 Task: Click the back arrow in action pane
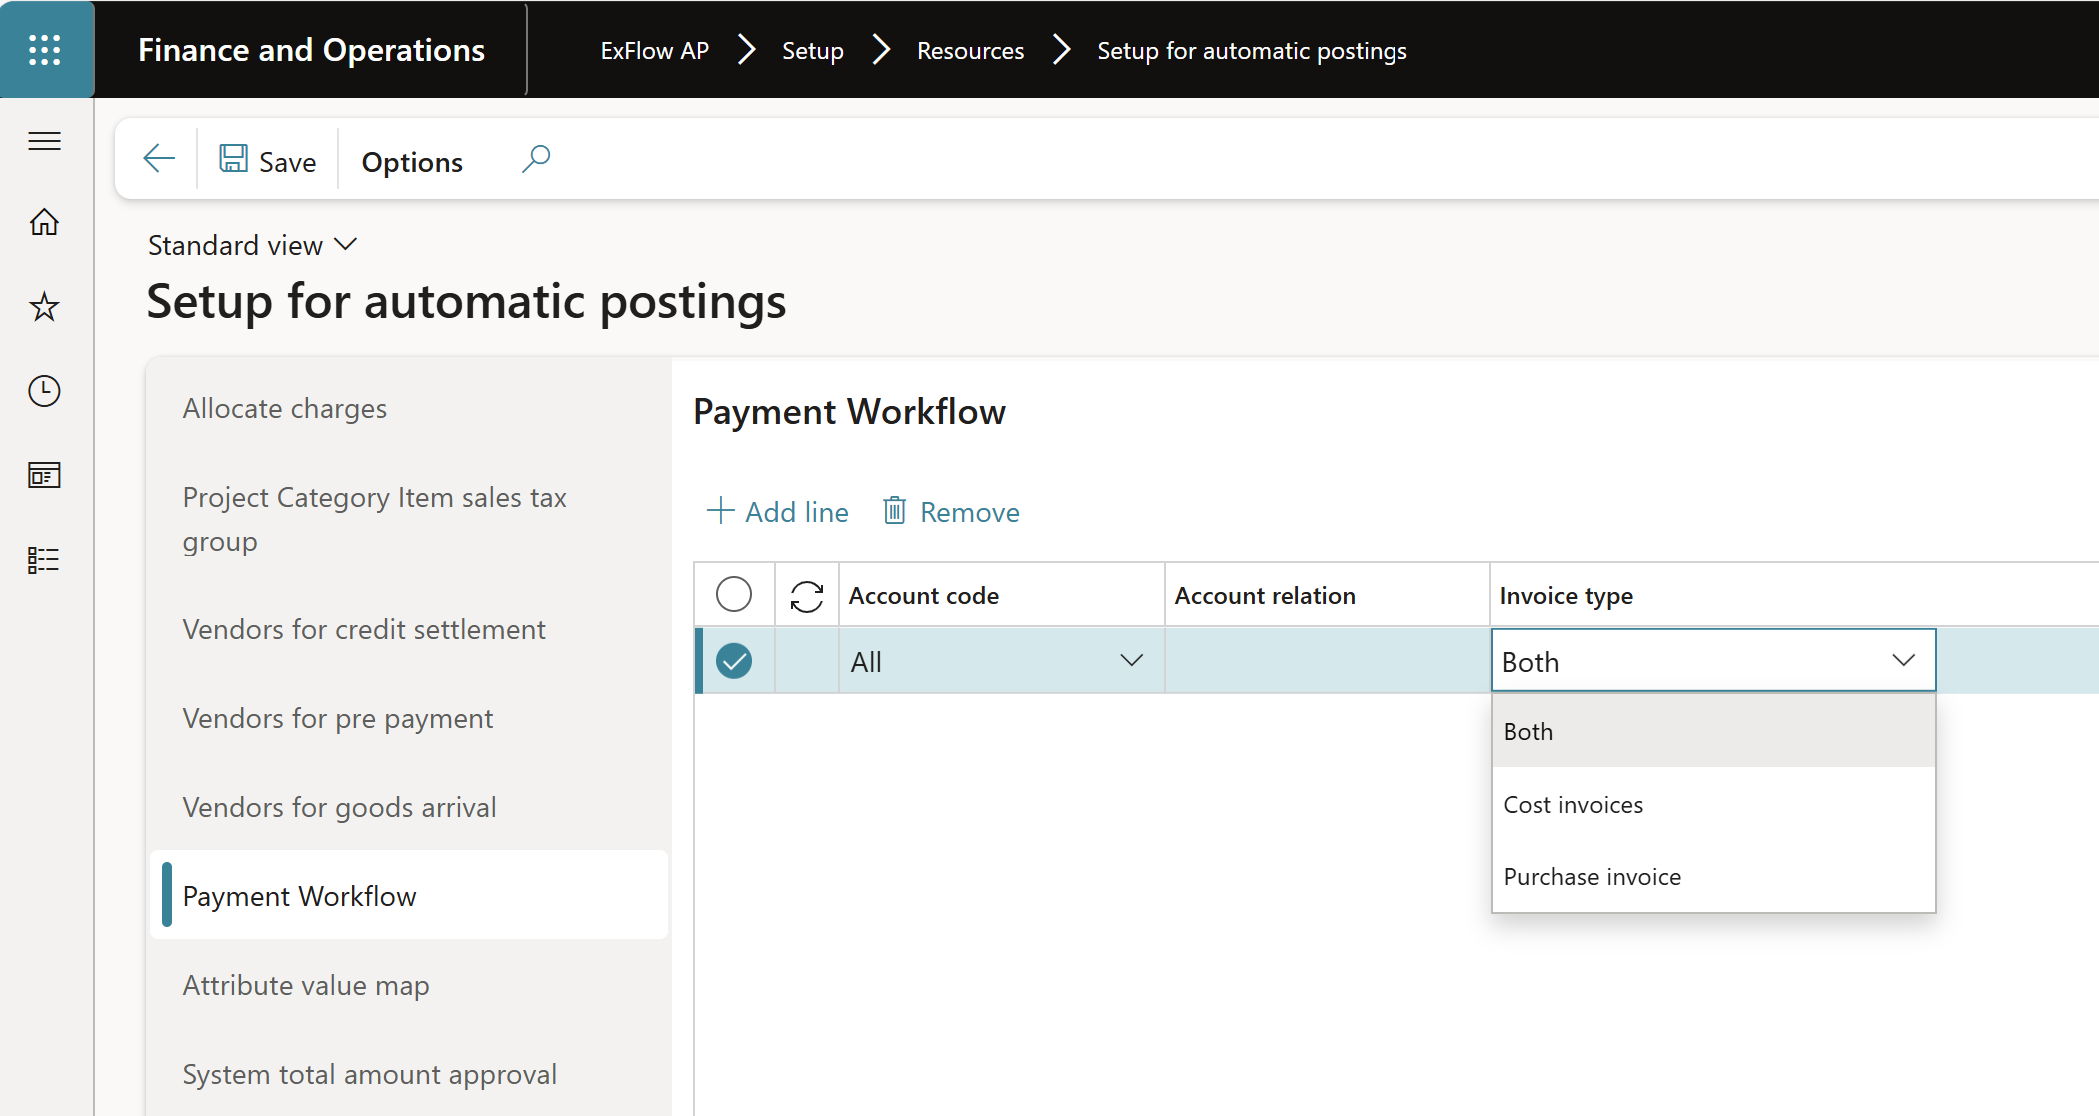click(x=159, y=159)
